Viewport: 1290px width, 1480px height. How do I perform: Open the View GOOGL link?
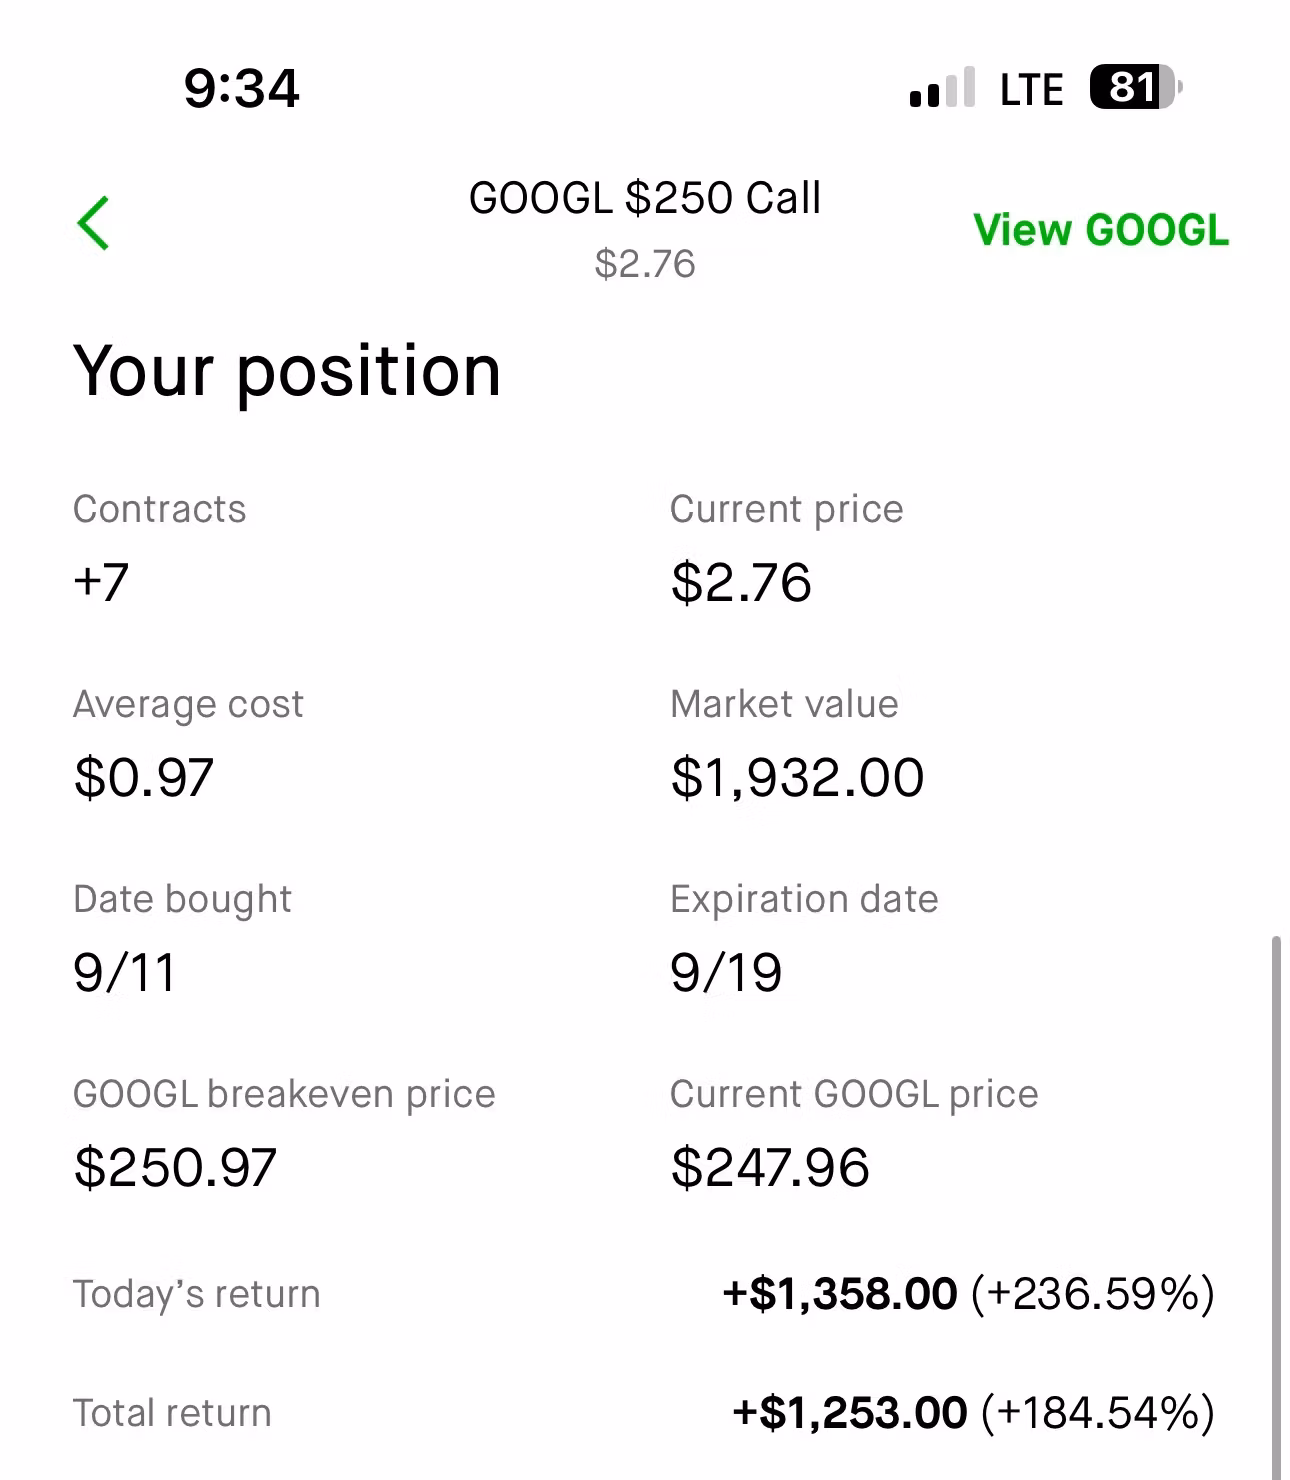click(1101, 230)
